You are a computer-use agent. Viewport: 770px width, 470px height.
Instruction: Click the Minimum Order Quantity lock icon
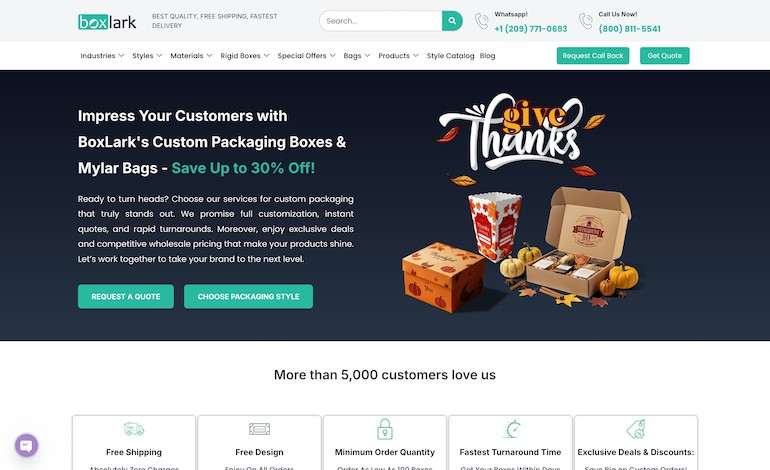click(385, 429)
